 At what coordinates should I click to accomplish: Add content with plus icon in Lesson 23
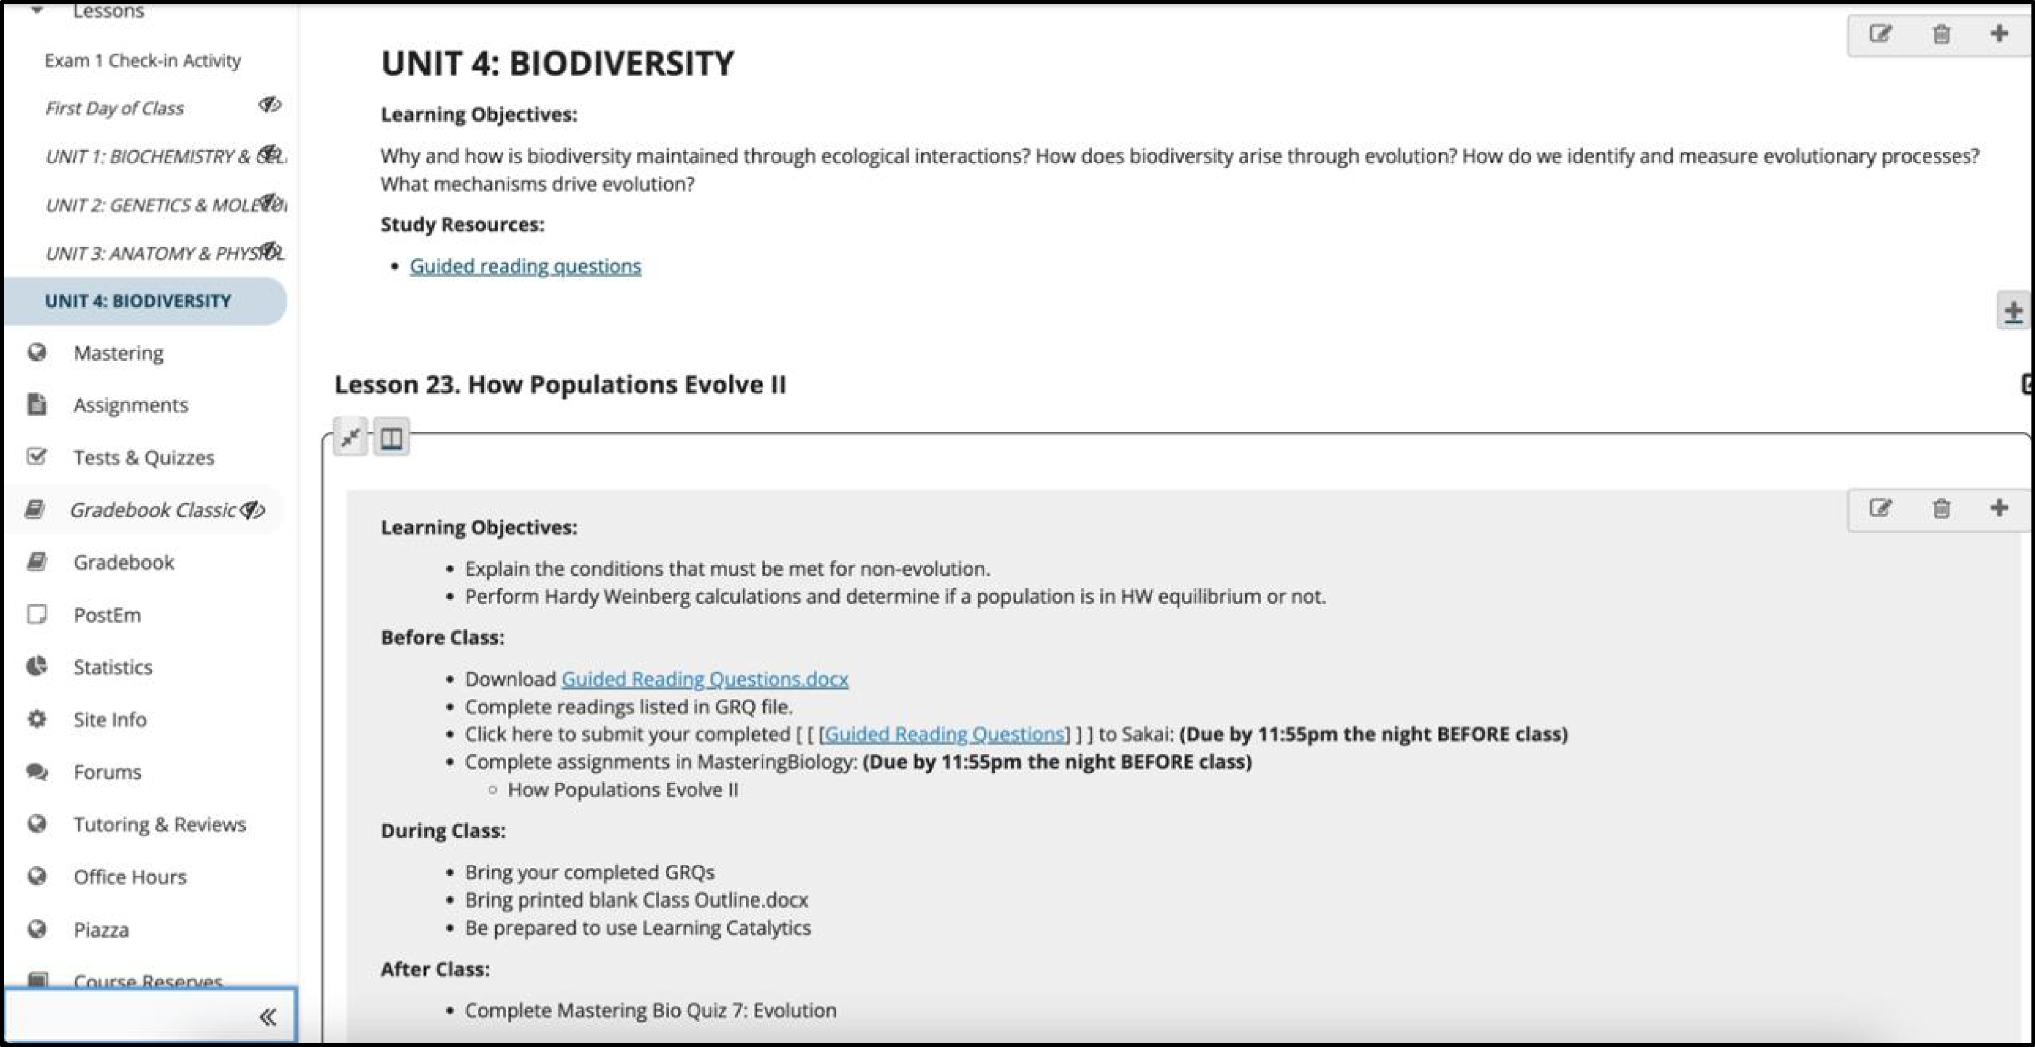click(1999, 508)
